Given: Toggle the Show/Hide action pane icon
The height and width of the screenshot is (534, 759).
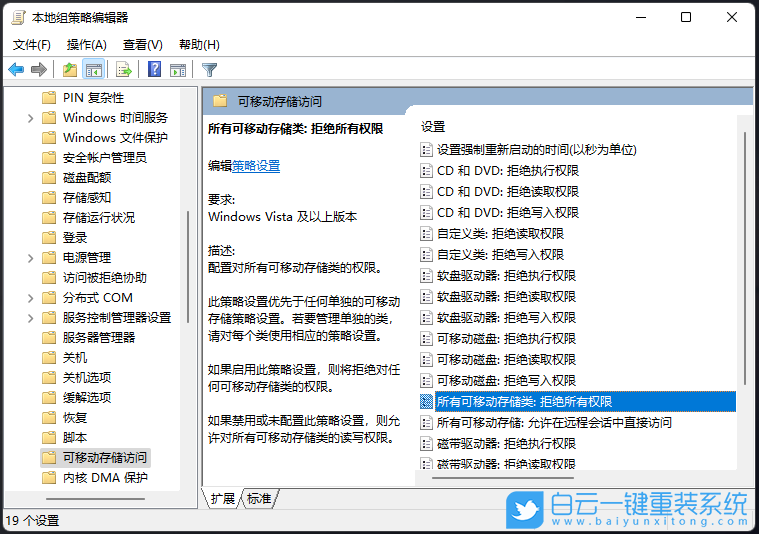Looking at the screenshot, I should click(178, 70).
